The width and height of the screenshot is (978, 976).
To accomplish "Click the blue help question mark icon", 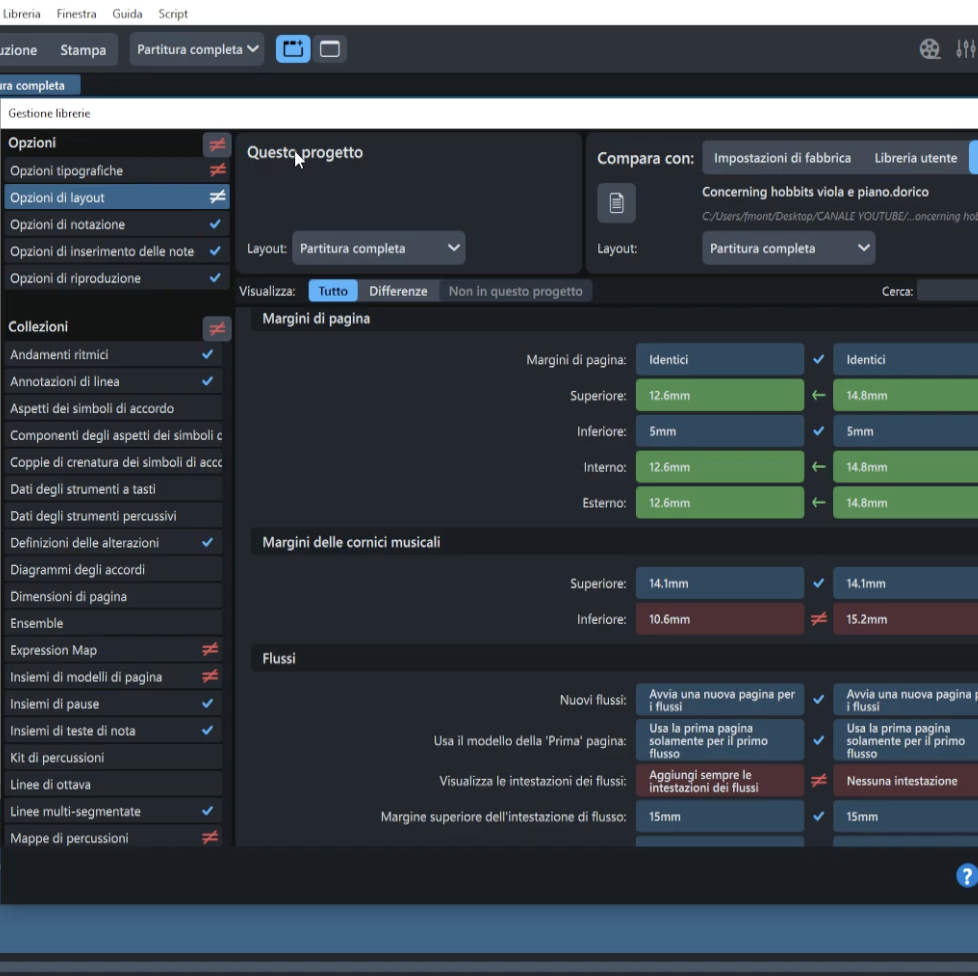I will [x=966, y=876].
